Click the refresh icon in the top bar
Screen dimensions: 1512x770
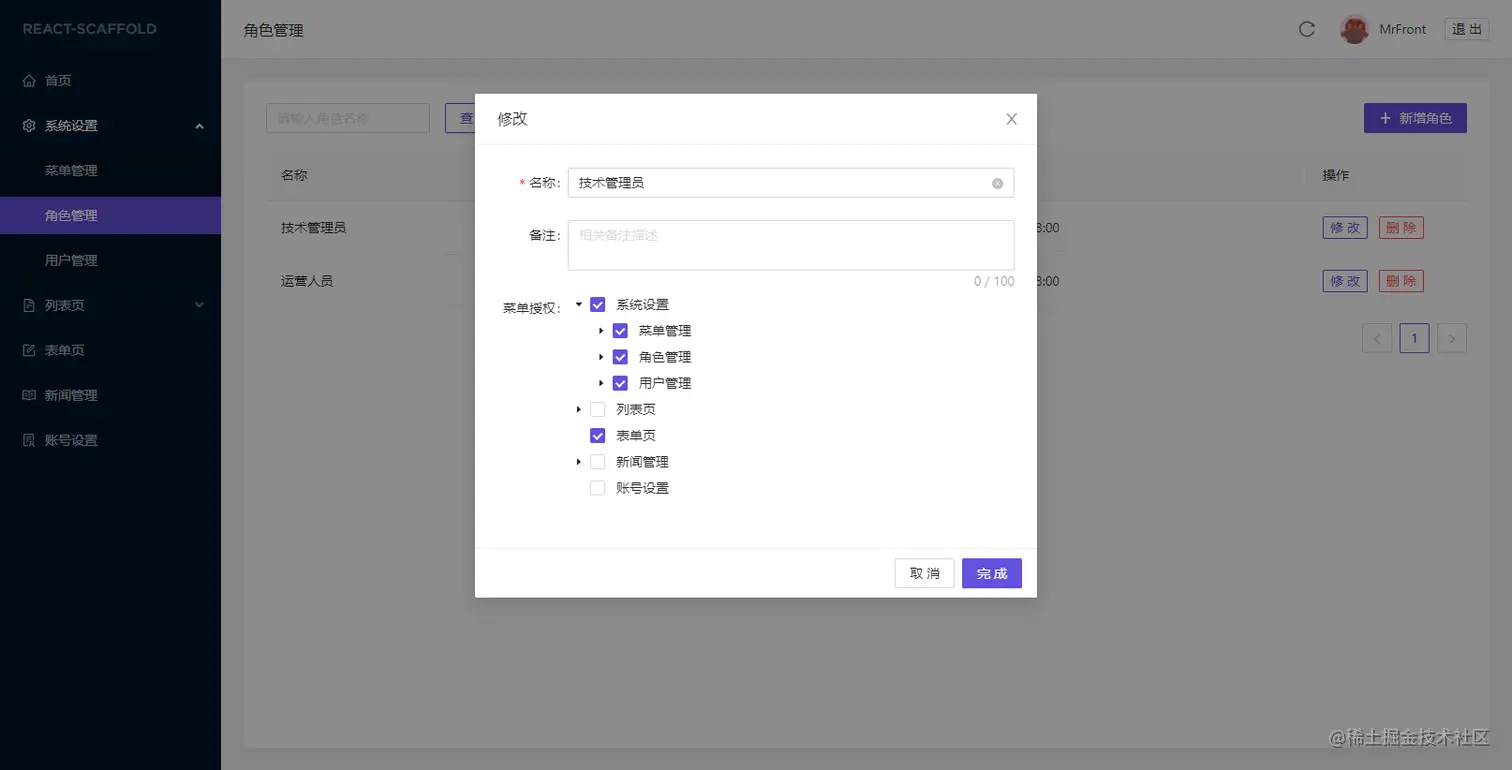[1306, 29]
